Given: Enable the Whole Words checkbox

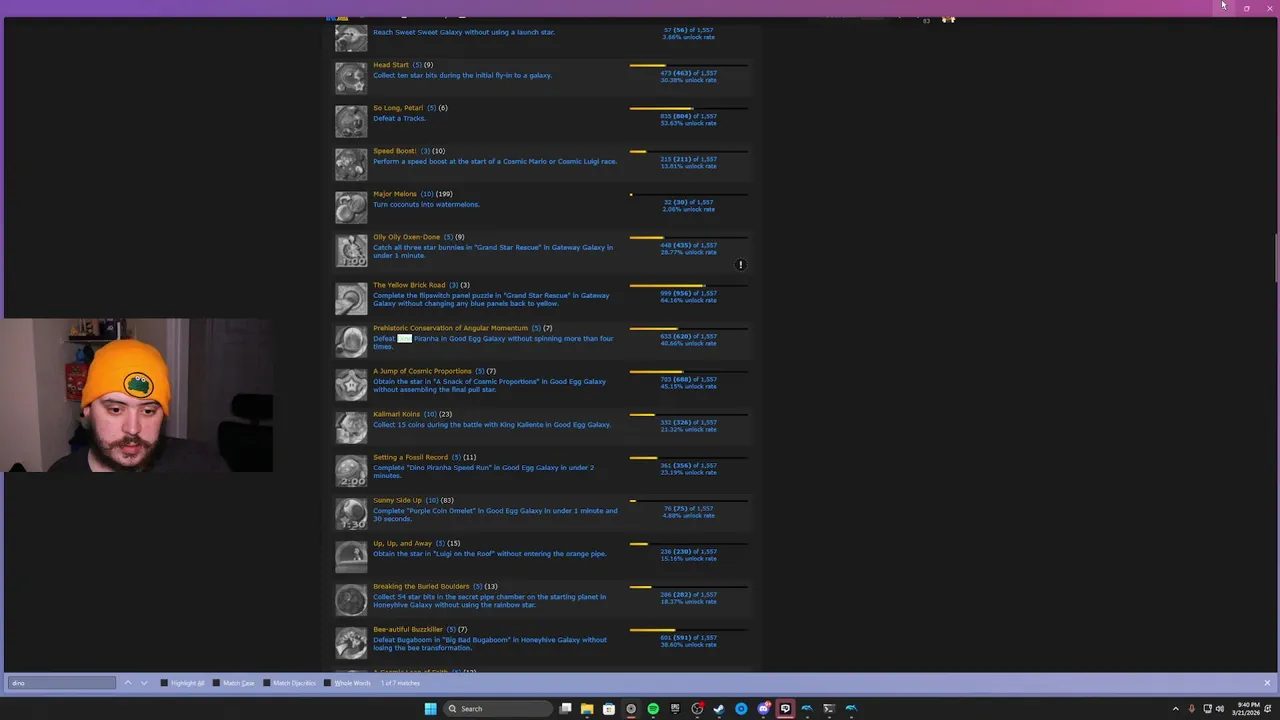Looking at the screenshot, I should pos(327,683).
